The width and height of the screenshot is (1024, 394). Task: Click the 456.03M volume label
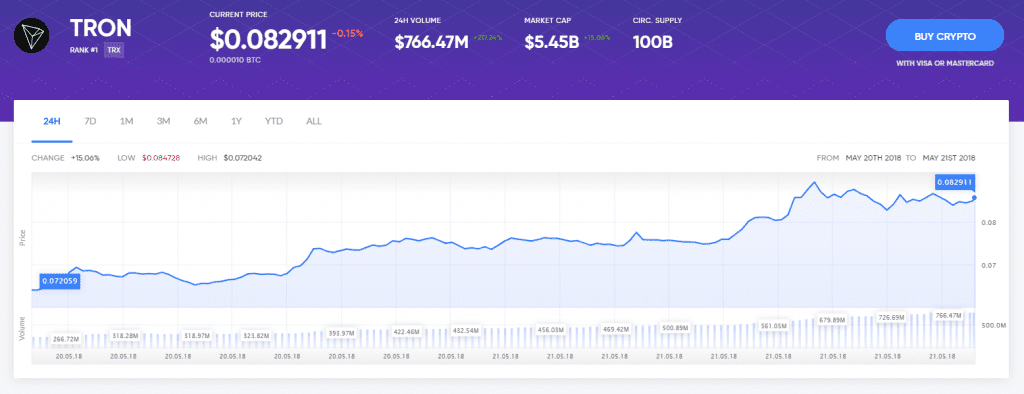click(550, 330)
